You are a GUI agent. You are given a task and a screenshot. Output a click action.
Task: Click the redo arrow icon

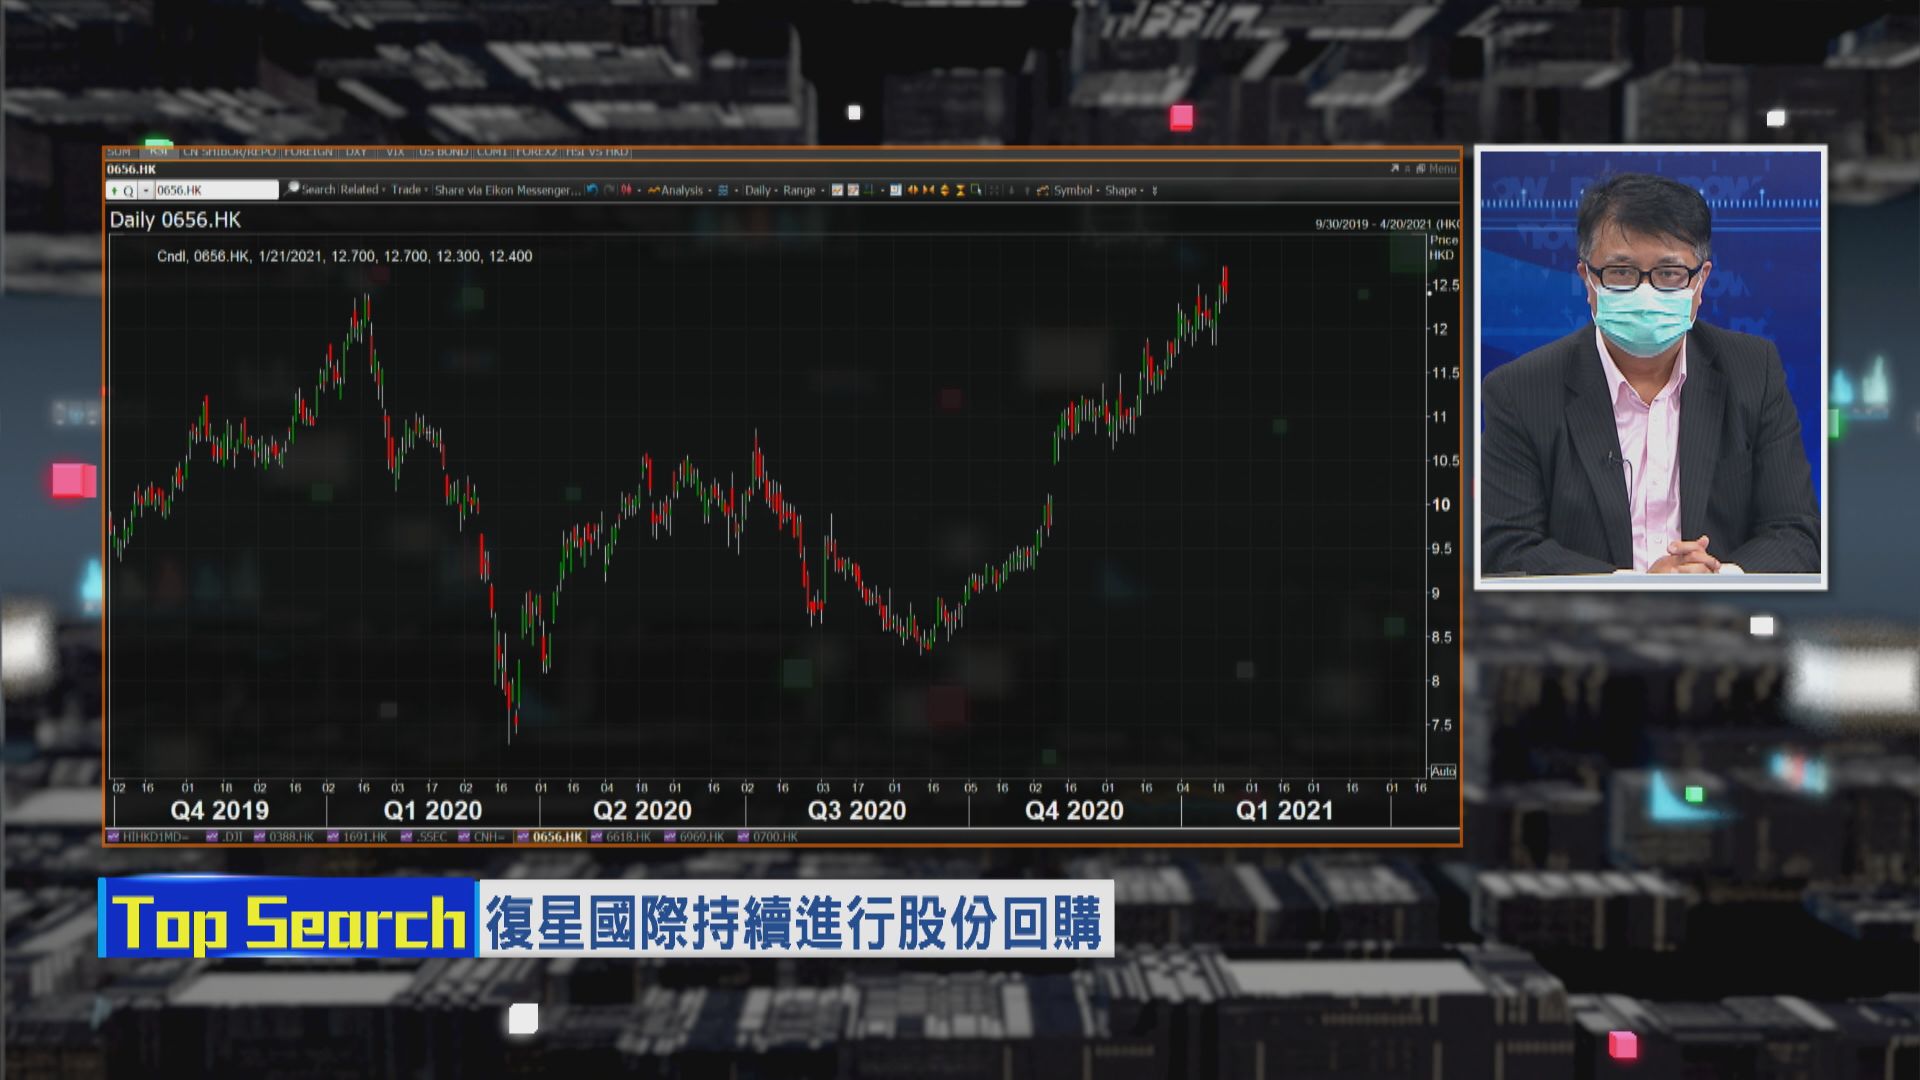pyautogui.click(x=611, y=189)
